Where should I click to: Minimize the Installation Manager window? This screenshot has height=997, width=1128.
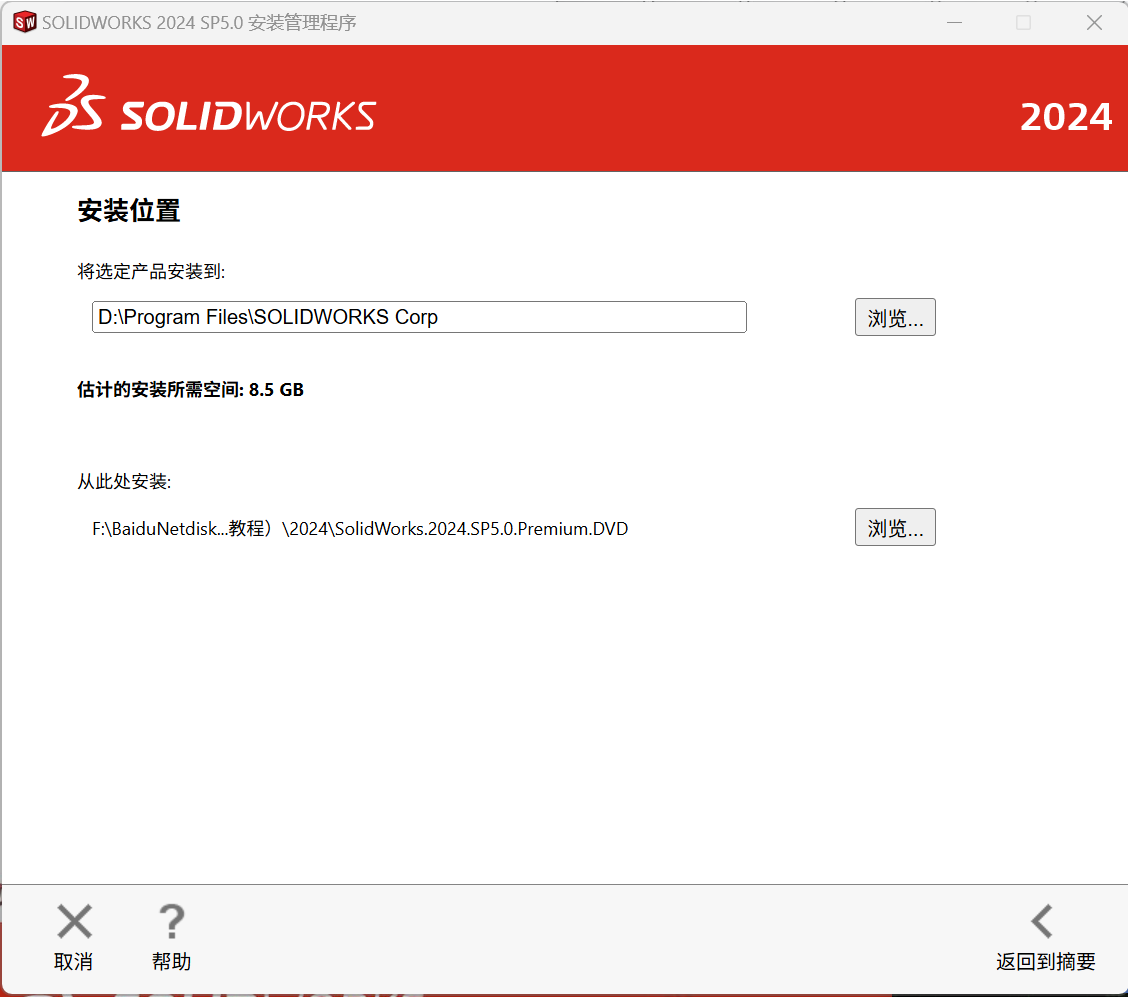[955, 23]
